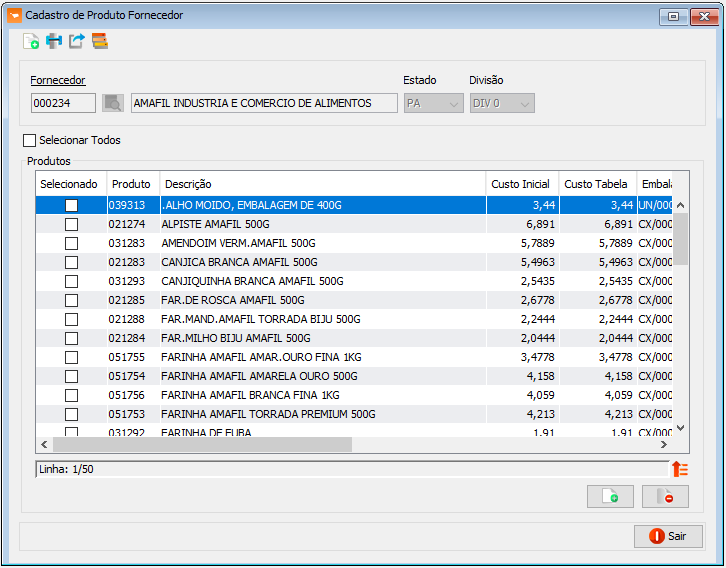Check the box for product 039313

(71, 205)
